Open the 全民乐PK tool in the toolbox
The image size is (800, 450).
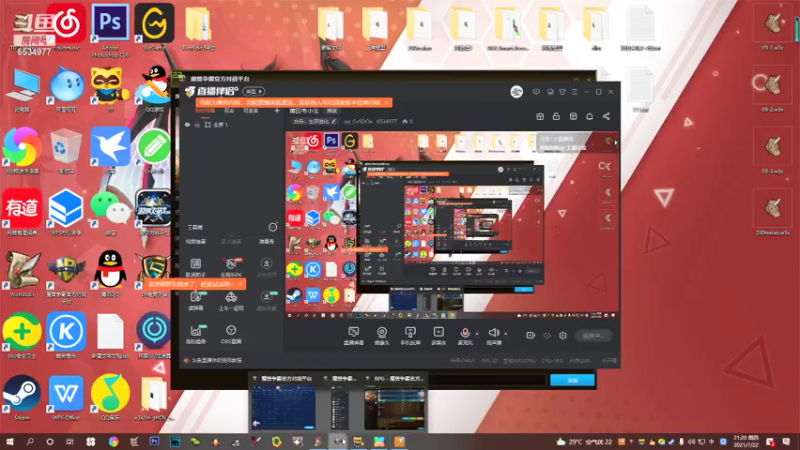(231, 267)
